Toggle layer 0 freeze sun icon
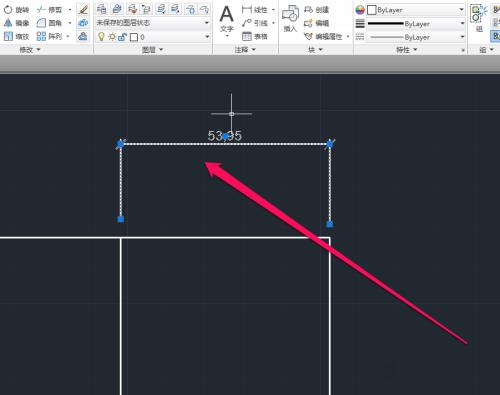The image size is (500, 395). click(112, 37)
